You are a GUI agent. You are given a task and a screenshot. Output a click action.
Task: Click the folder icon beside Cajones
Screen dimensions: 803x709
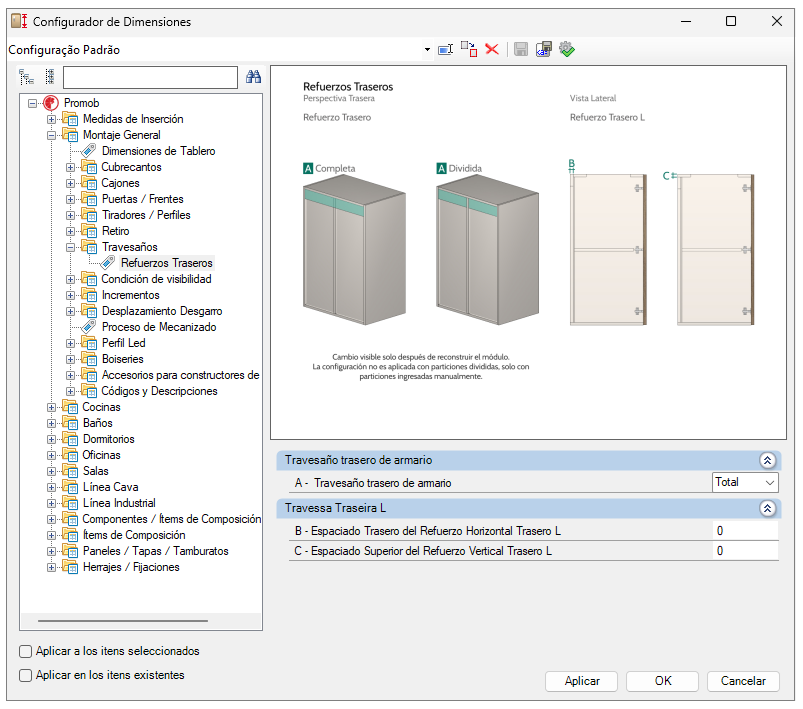(x=89, y=183)
